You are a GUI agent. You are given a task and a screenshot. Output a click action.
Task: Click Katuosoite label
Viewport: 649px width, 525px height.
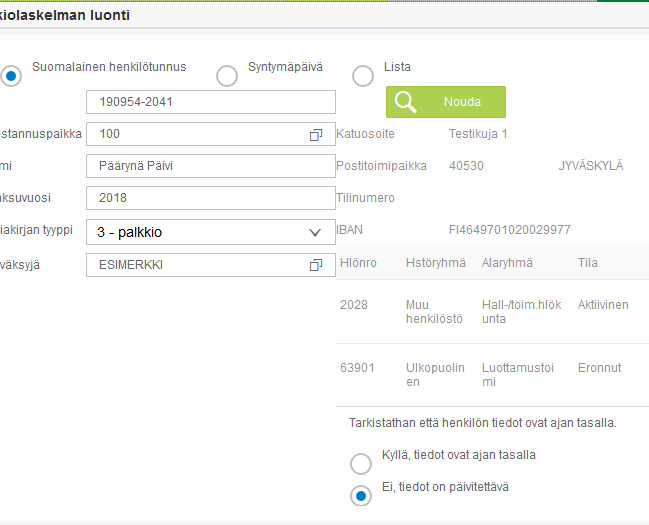pyautogui.click(x=365, y=134)
